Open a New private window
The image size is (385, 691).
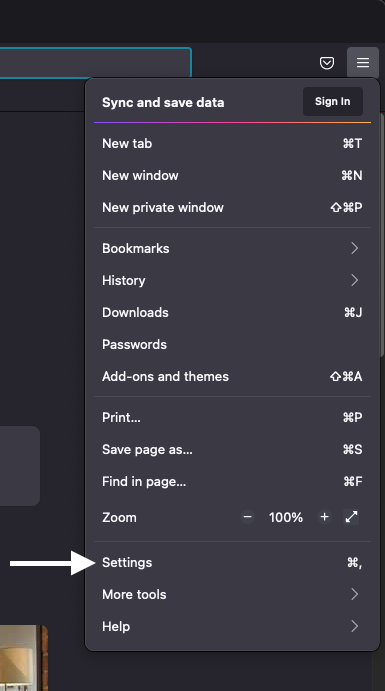pyautogui.click(x=232, y=207)
